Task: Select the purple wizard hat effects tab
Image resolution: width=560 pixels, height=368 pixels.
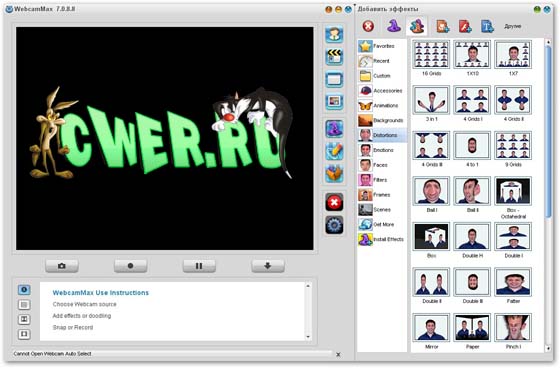Action: [394, 26]
